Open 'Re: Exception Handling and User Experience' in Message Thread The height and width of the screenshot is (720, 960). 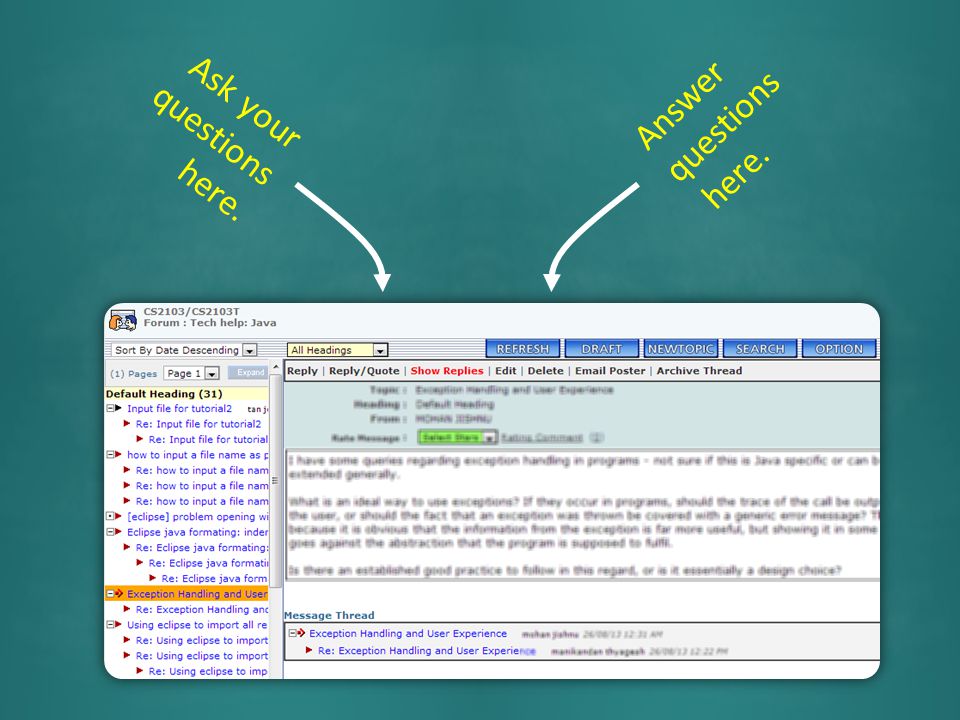(427, 651)
